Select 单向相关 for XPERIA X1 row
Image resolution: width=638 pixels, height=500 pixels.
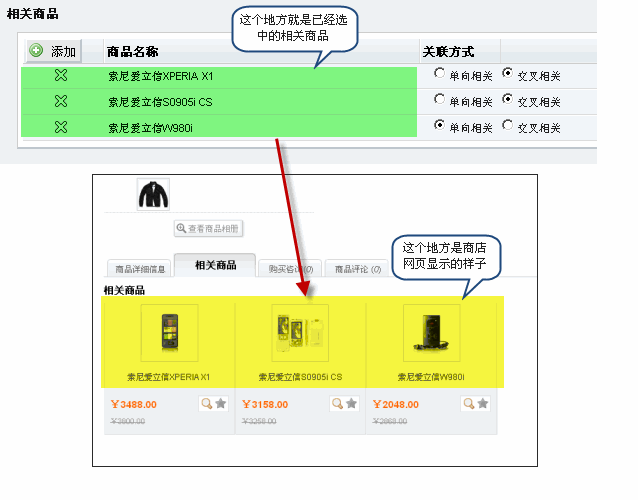439,73
